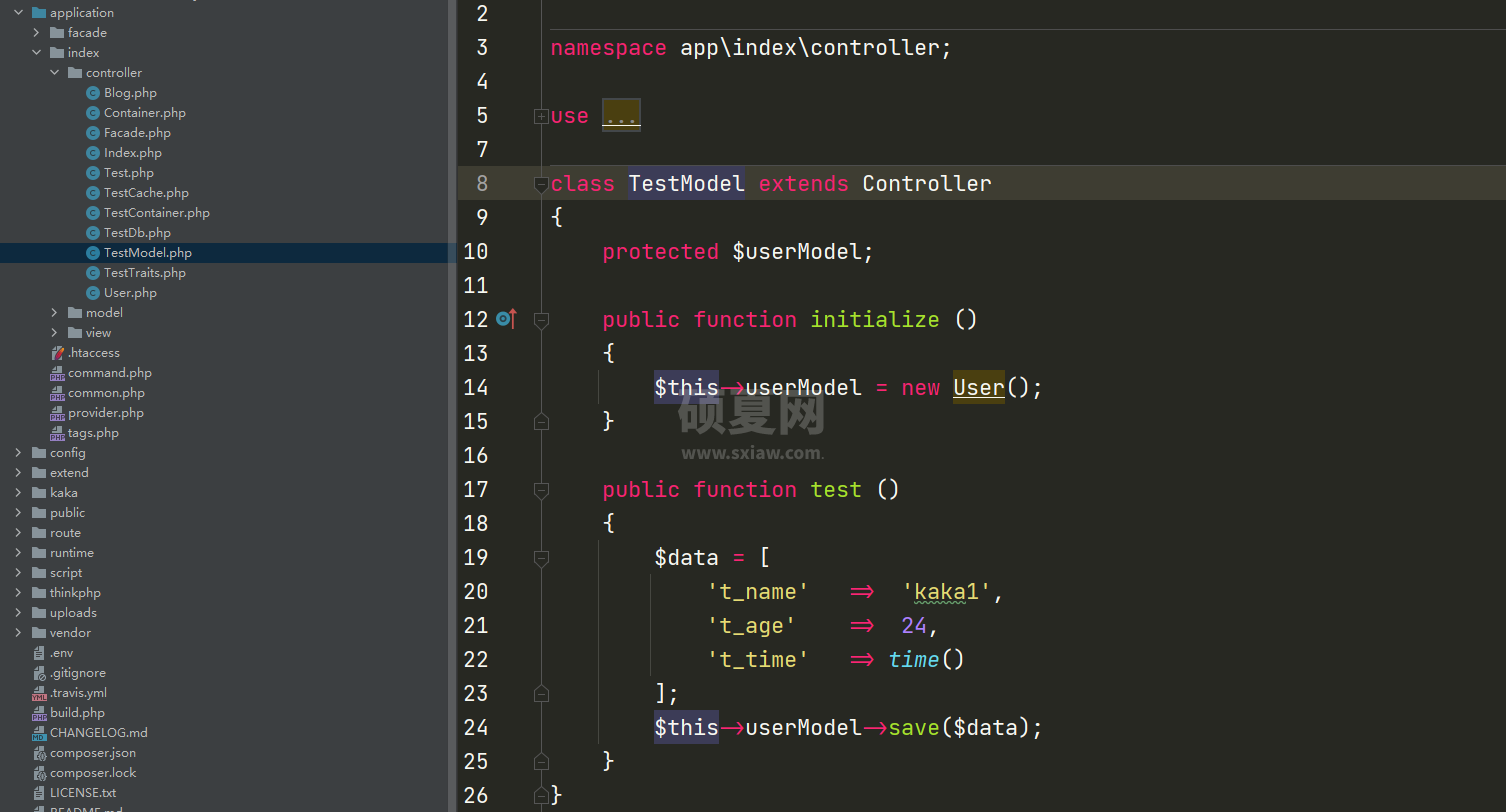
Task: Open TestContainer.php file
Action: pos(156,213)
